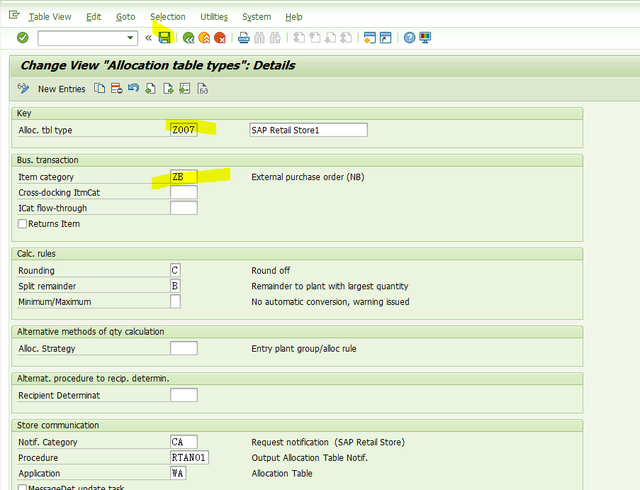Viewport: 640px width, 490px height.
Task: Click the Delete entry icon
Action: click(x=116, y=88)
